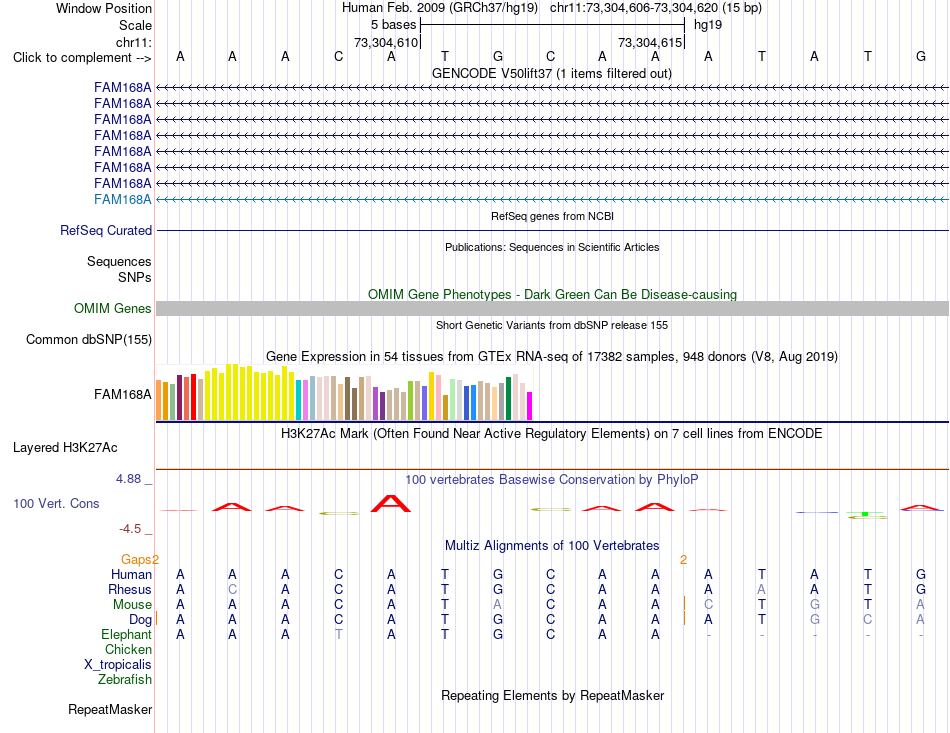Select the Human alignment row label
950x733 pixels.
coord(131,574)
